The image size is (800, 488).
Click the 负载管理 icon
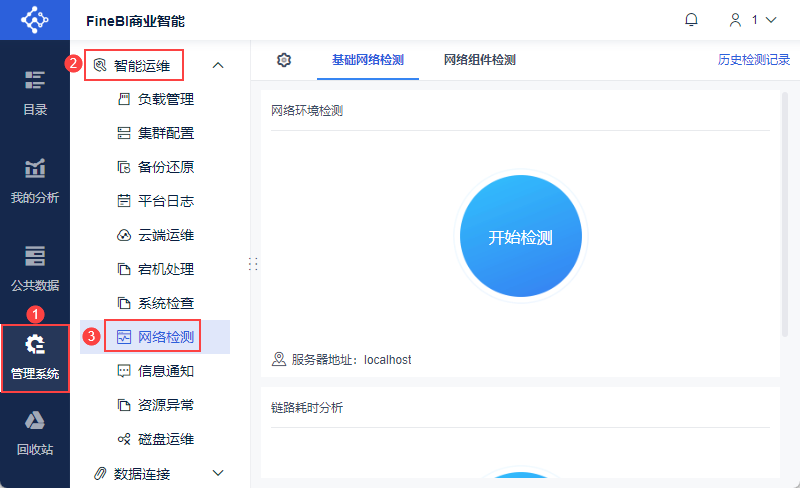coord(124,99)
